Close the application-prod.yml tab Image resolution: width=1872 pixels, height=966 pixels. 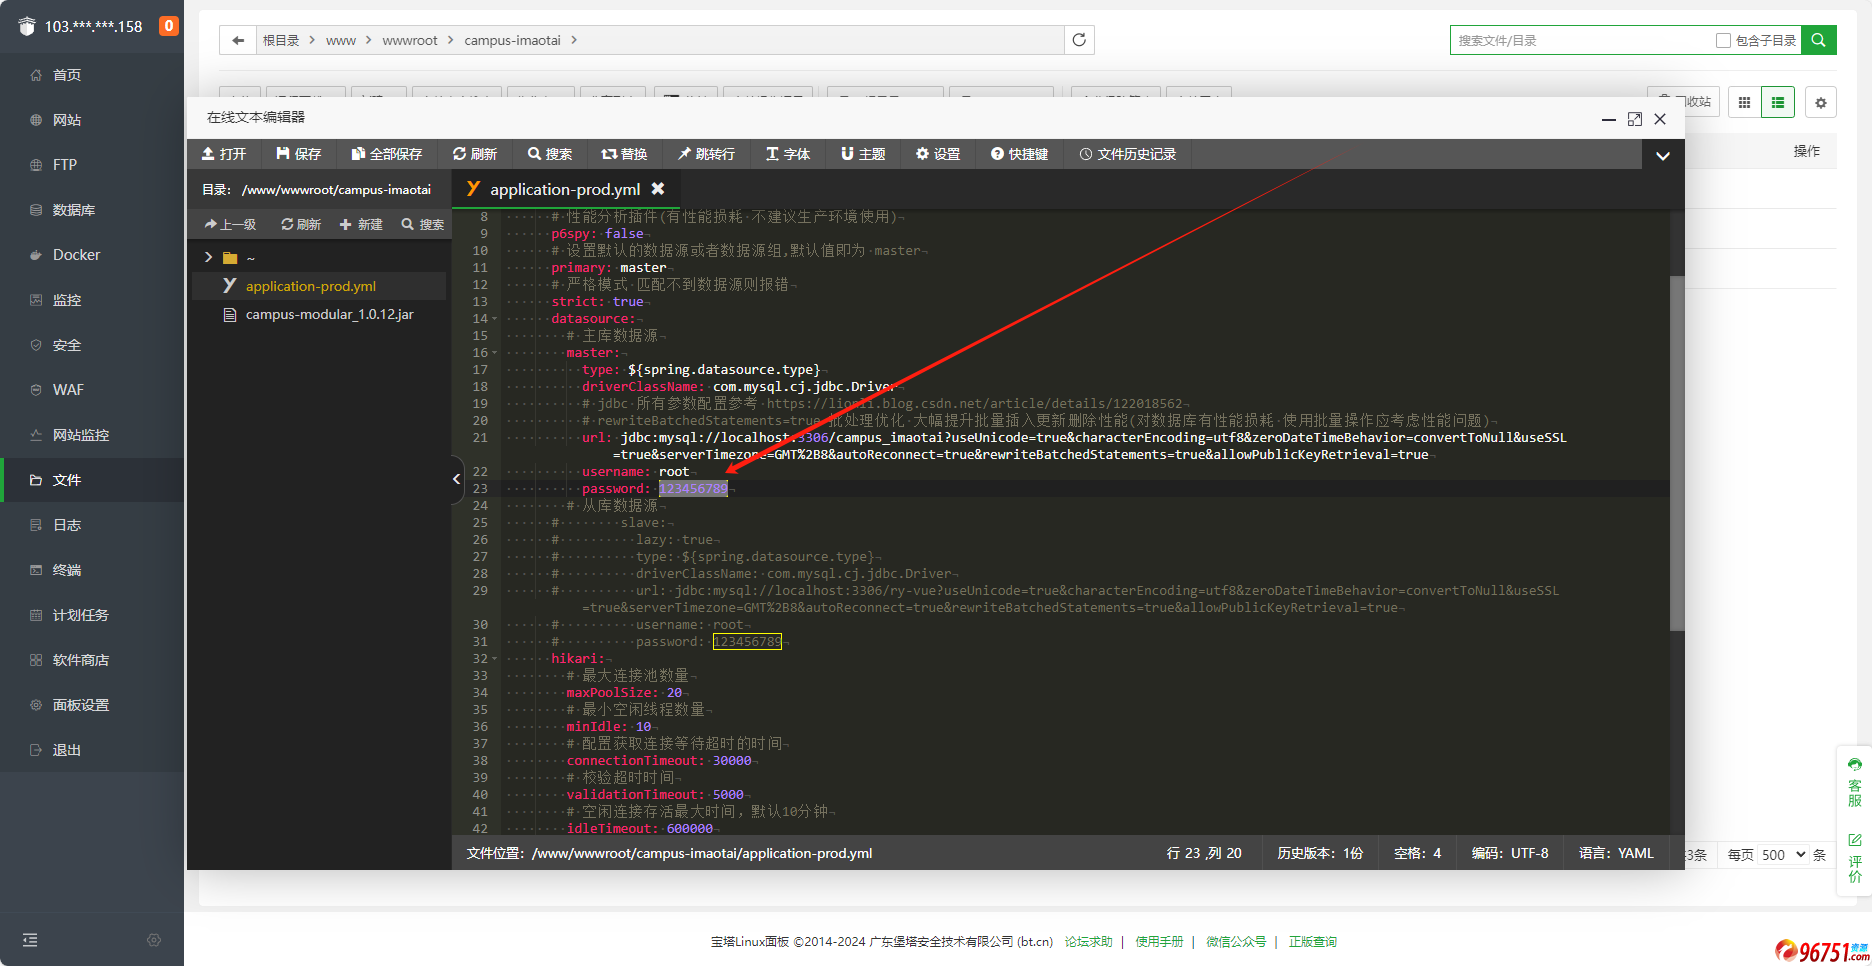(x=658, y=188)
